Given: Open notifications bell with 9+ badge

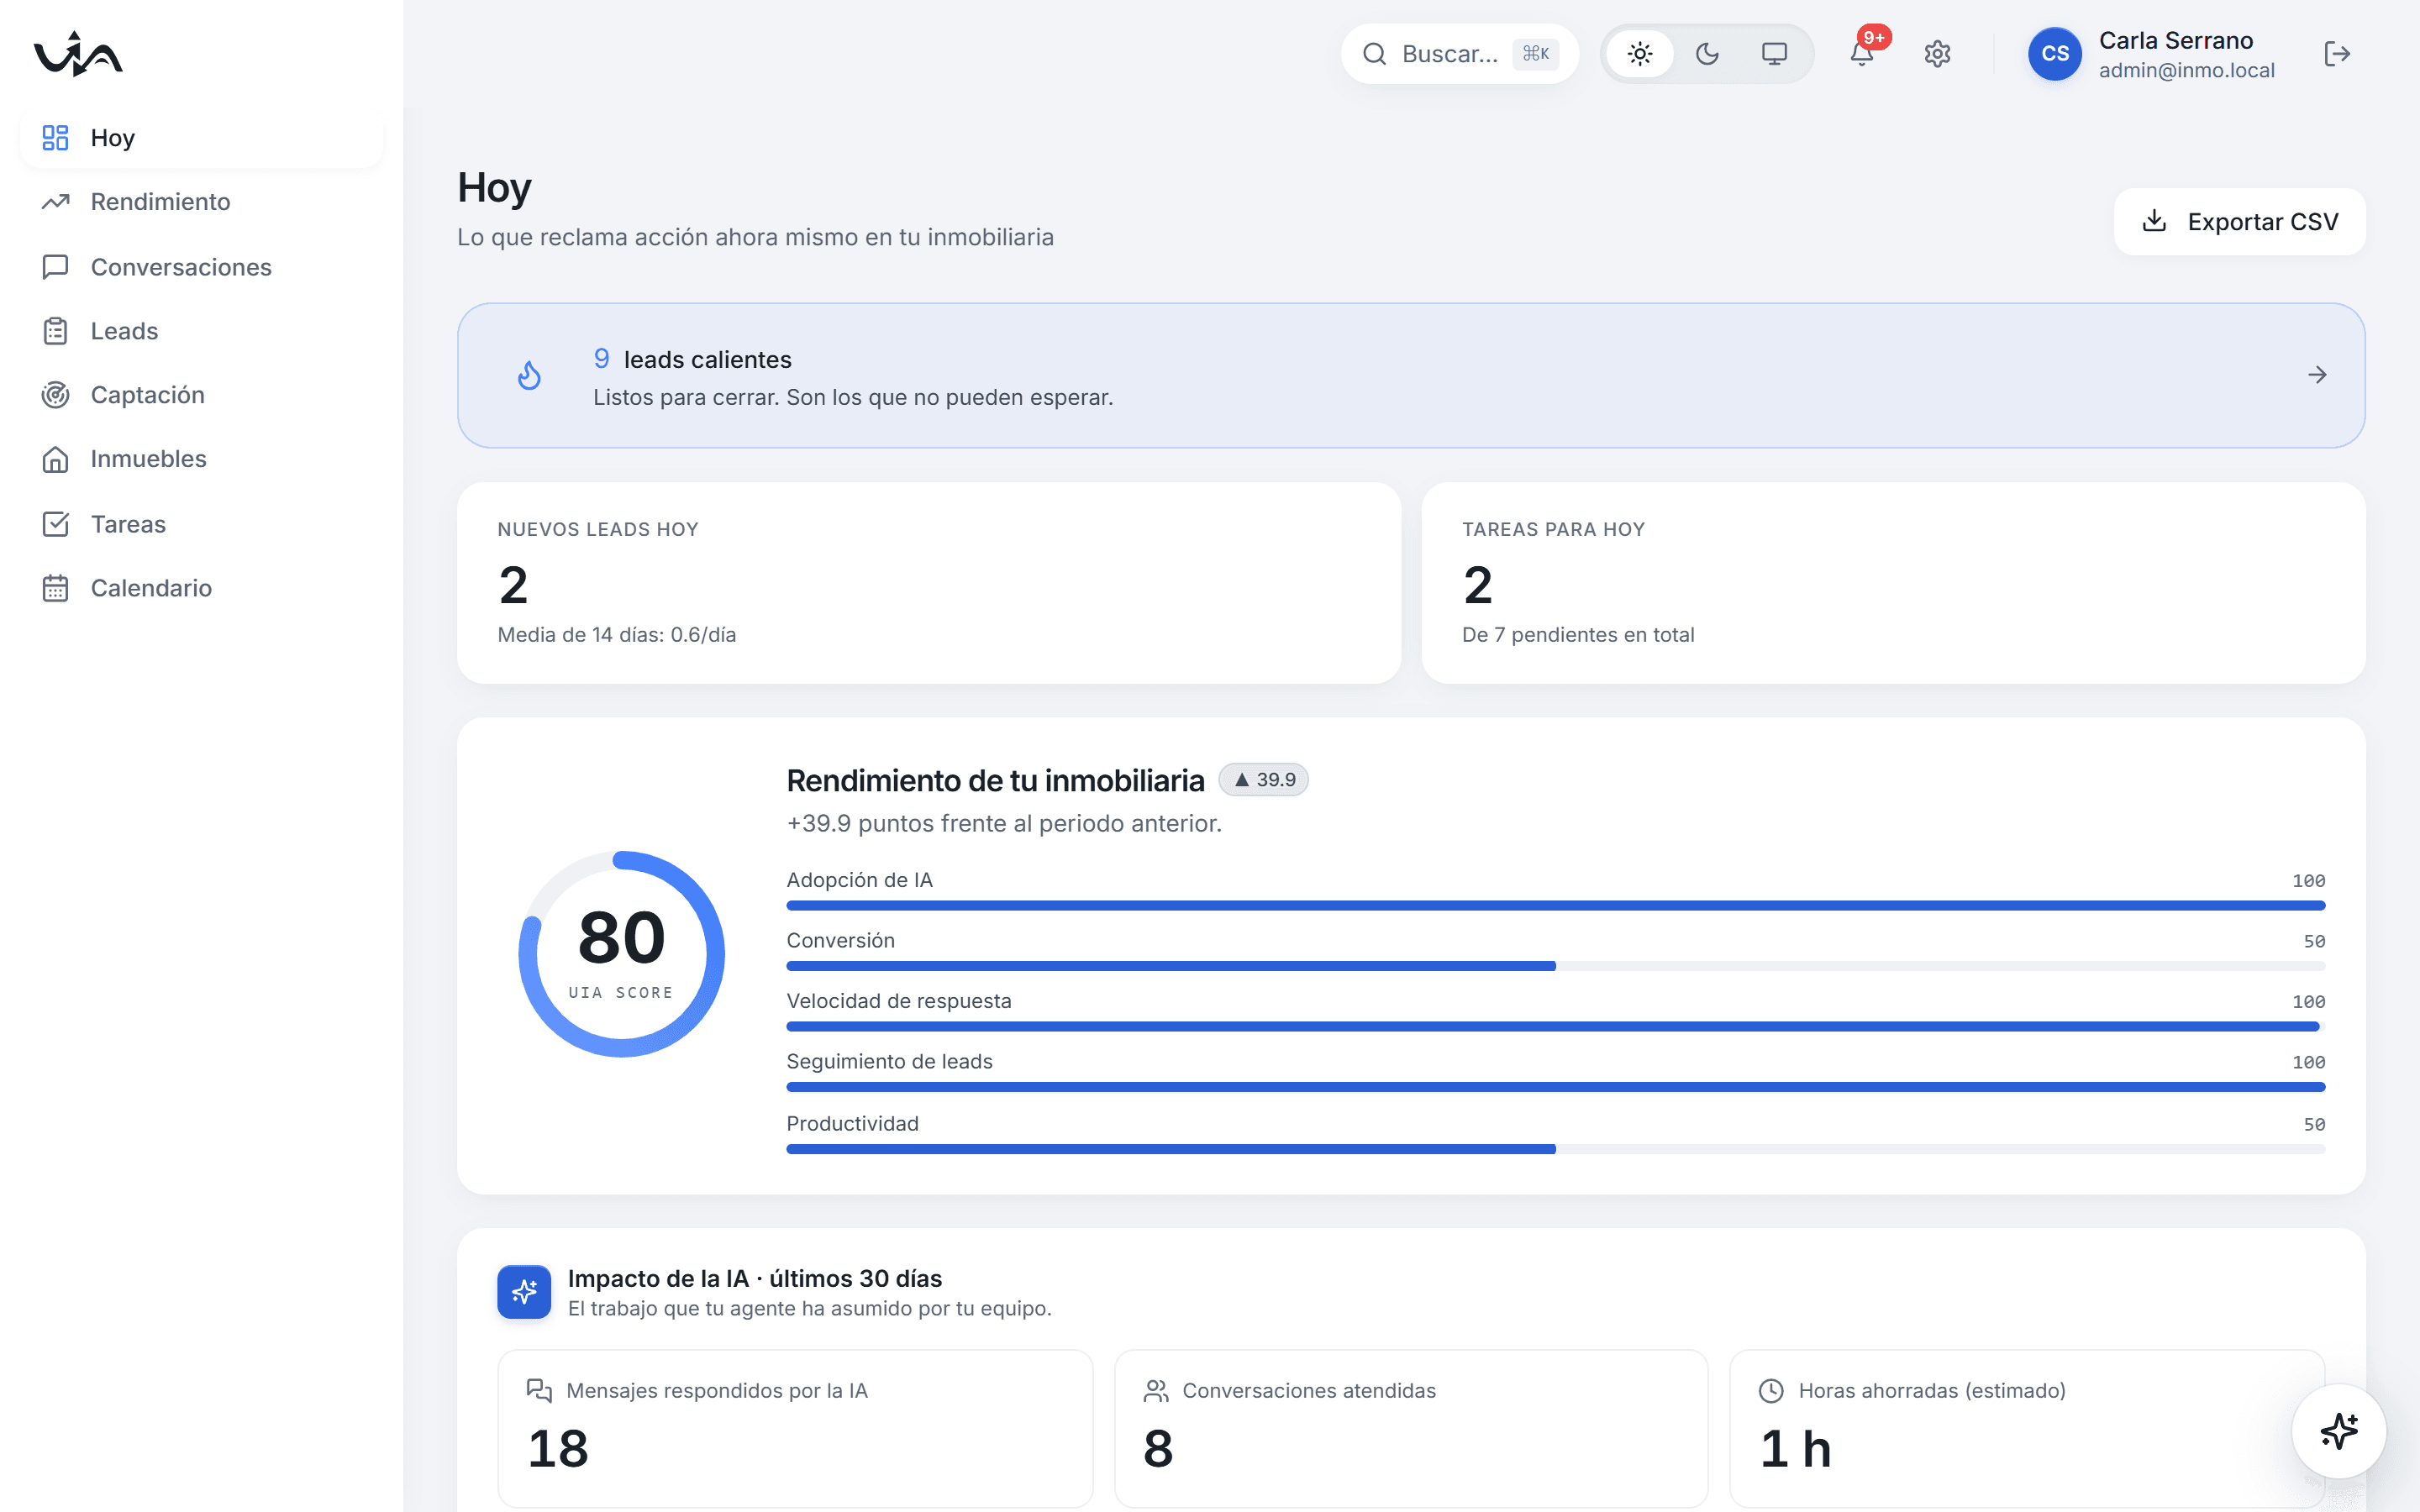Looking at the screenshot, I should (1862, 54).
